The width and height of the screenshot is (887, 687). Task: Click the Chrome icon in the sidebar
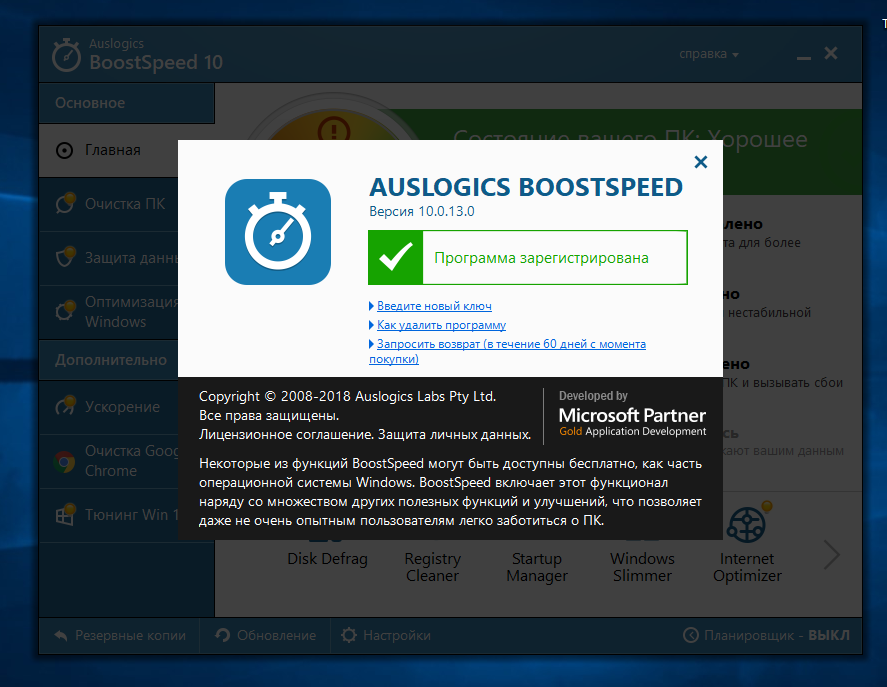tap(64, 462)
